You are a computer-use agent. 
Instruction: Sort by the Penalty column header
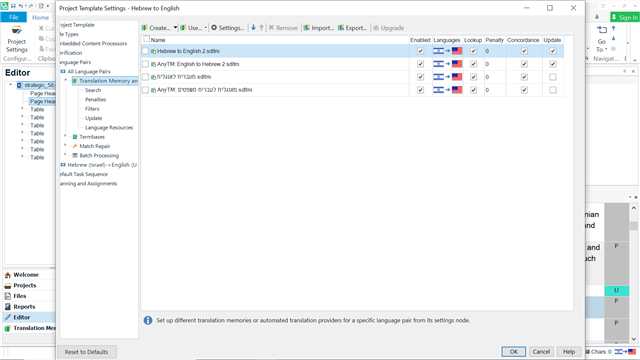pyautogui.click(x=494, y=40)
